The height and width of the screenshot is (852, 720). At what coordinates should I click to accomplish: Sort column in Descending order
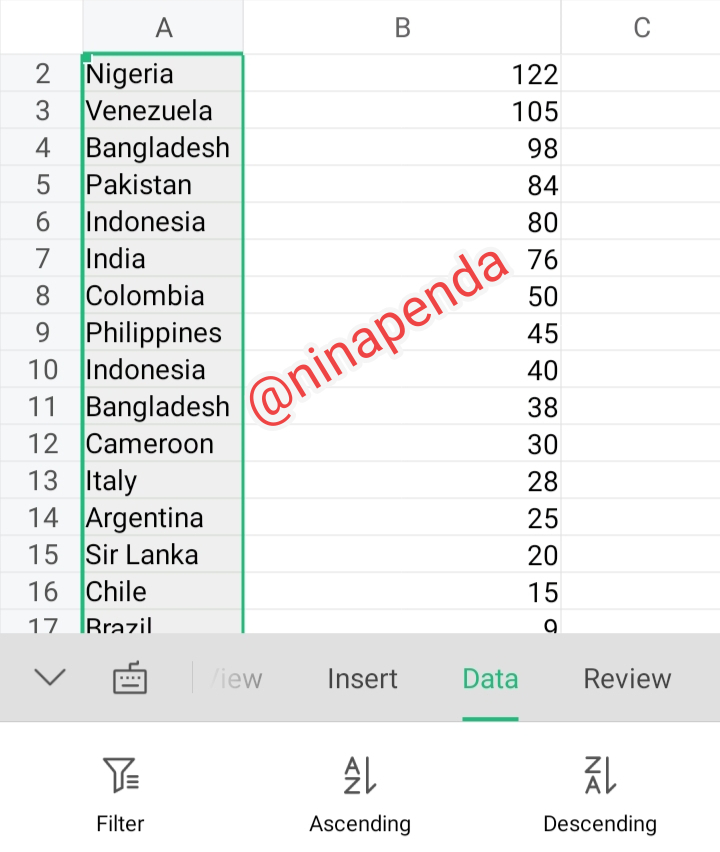(x=599, y=793)
